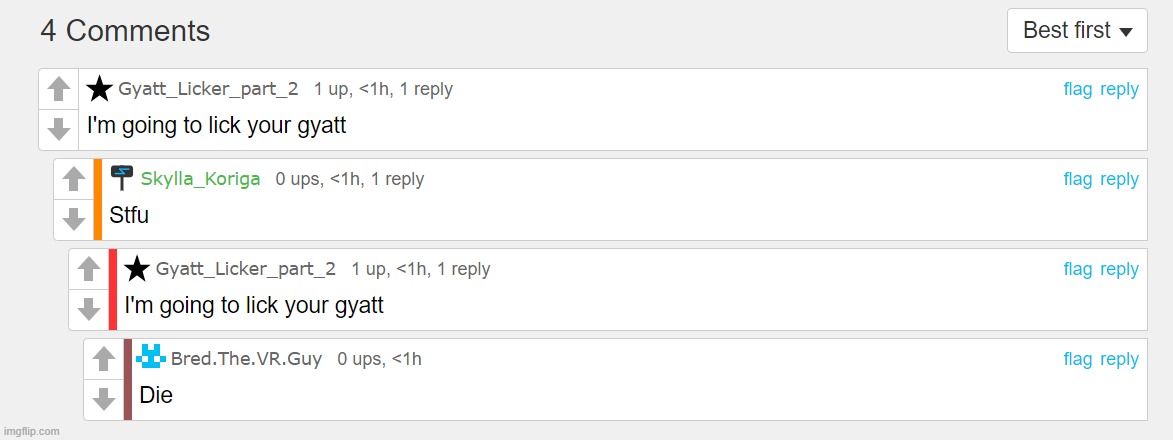Reply to Bred.The.VR.Guy's comment
The image size is (1173, 440).
click(1119, 359)
